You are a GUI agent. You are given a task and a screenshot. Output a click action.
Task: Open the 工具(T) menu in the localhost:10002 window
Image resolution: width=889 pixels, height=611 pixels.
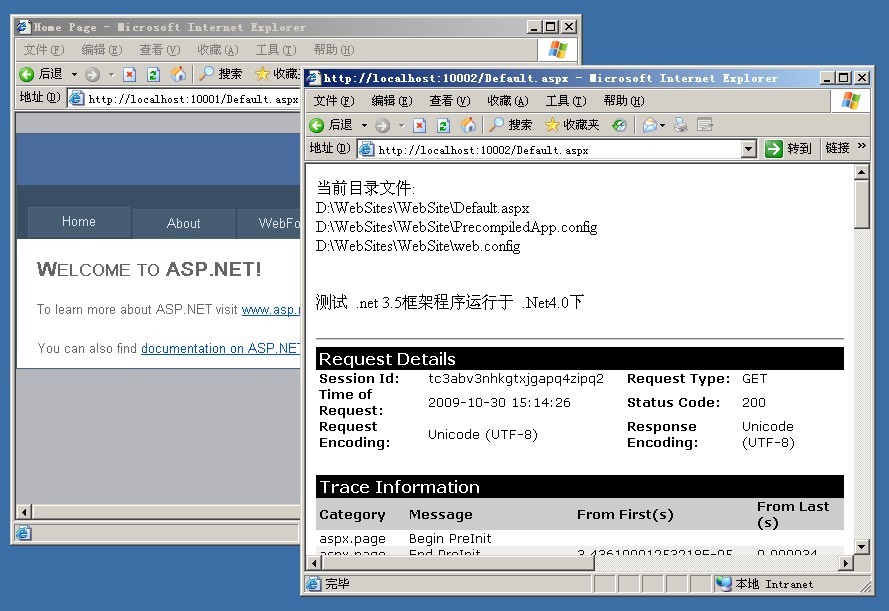[564, 101]
